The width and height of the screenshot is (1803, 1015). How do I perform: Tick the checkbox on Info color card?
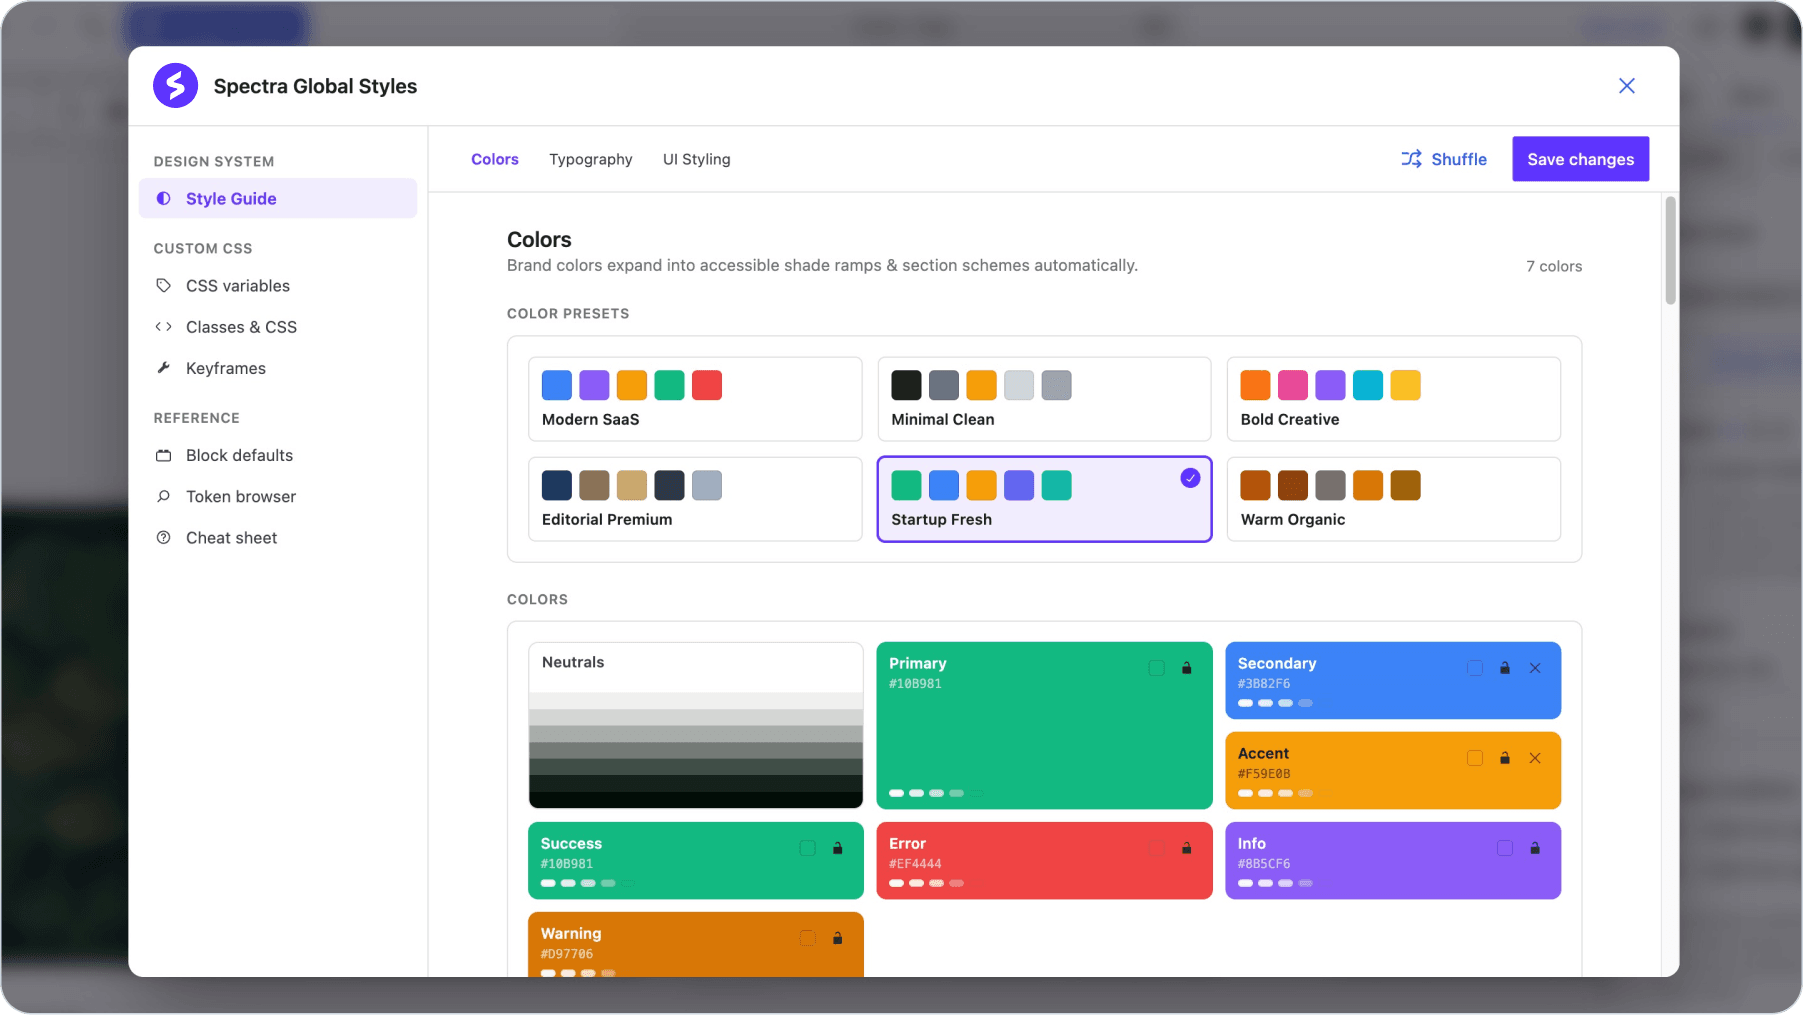(1505, 848)
